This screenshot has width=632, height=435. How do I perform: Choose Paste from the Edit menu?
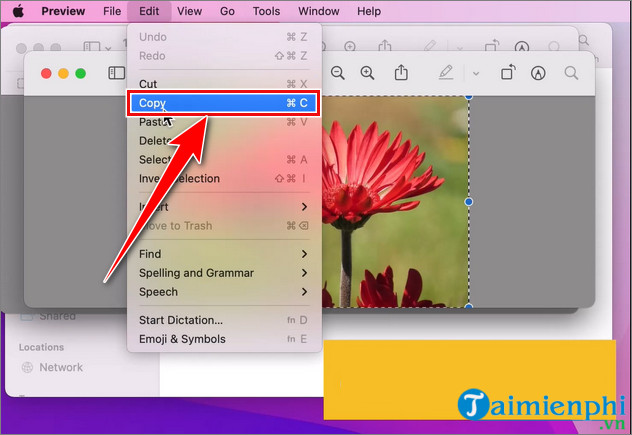[x=224, y=122]
